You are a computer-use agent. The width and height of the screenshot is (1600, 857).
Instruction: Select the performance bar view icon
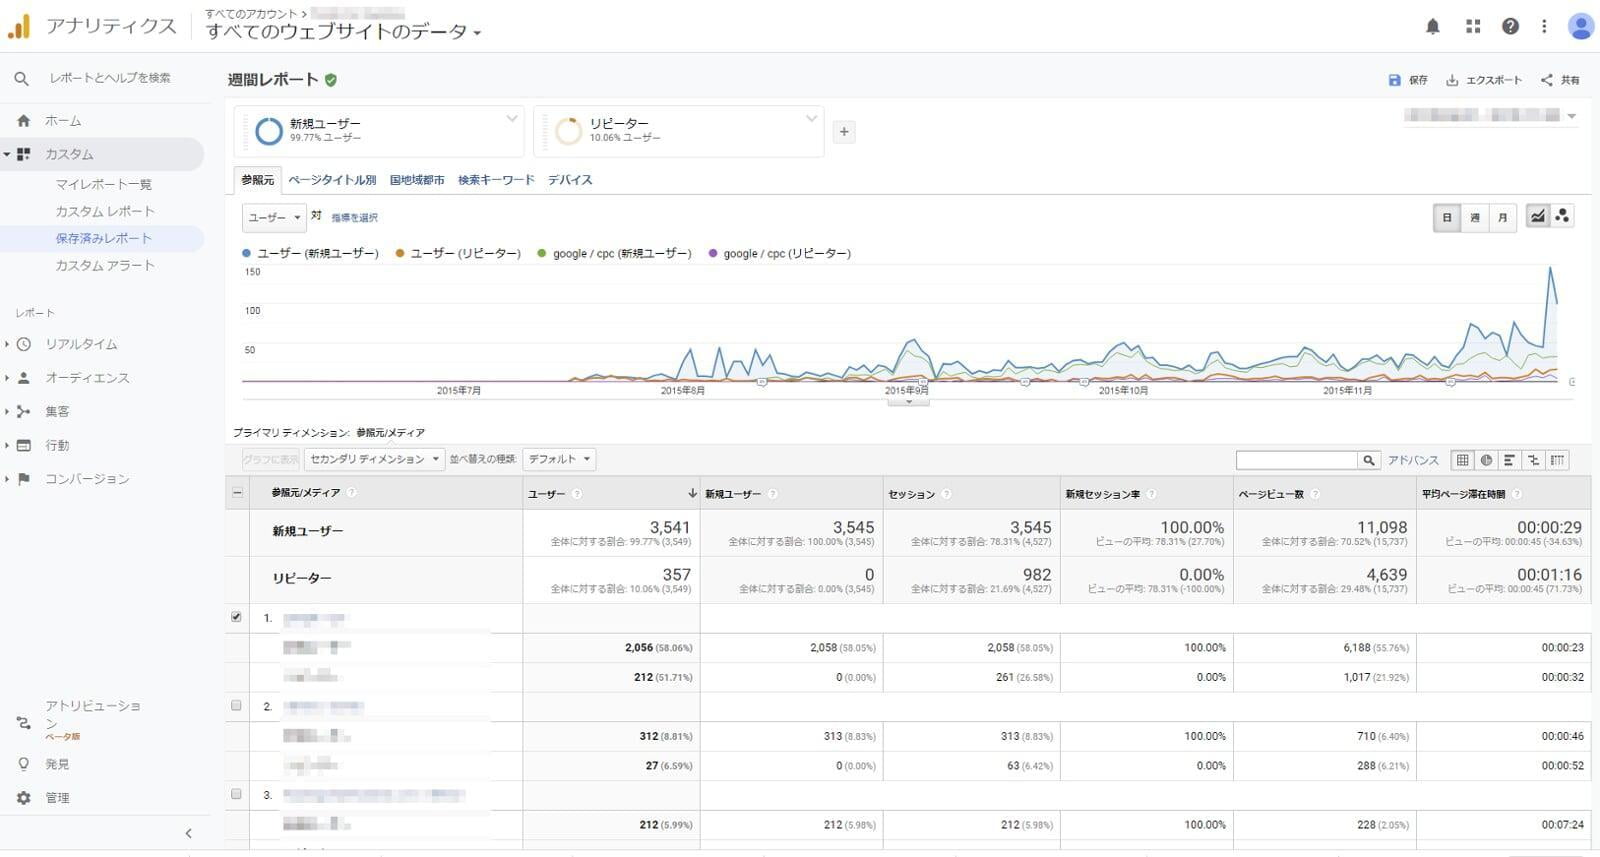(1509, 460)
